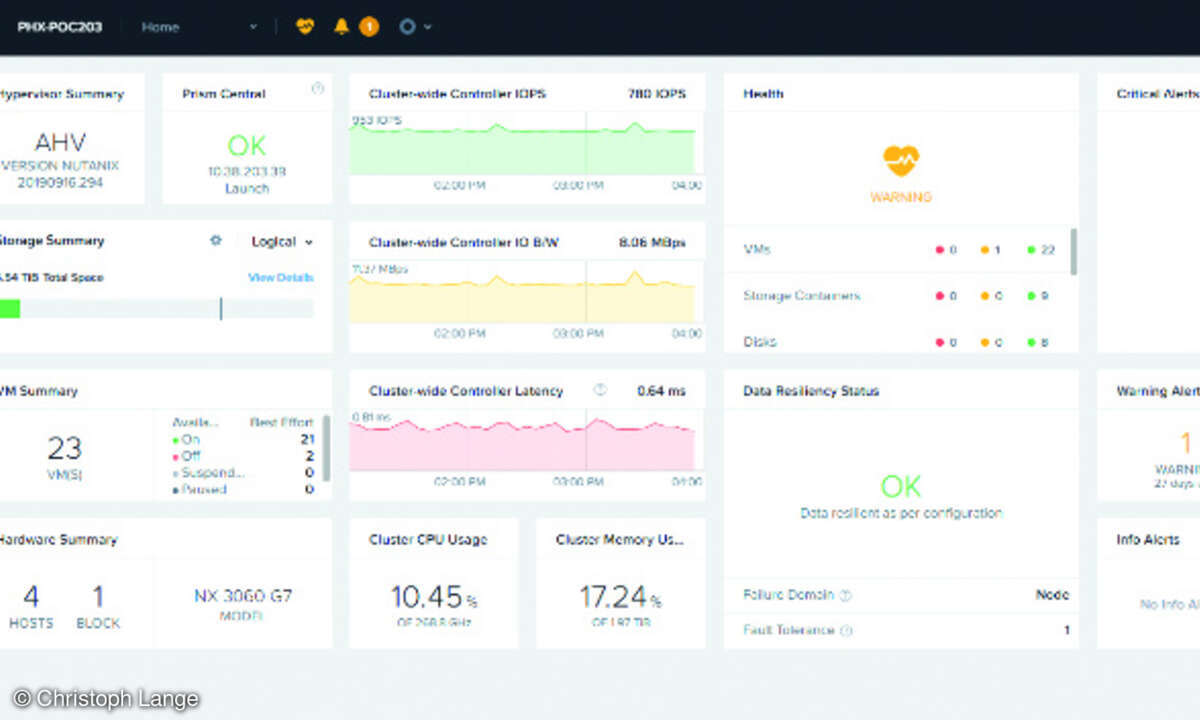Click the orange 1 count for VMs
This screenshot has width=1200, height=720.
(991, 249)
